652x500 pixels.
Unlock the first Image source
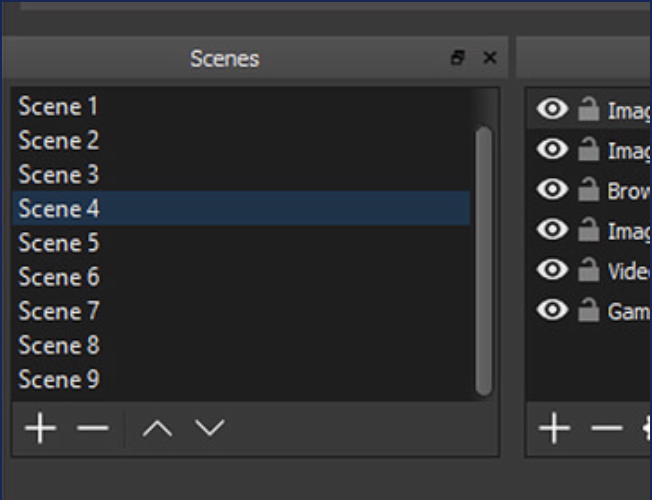pos(588,110)
